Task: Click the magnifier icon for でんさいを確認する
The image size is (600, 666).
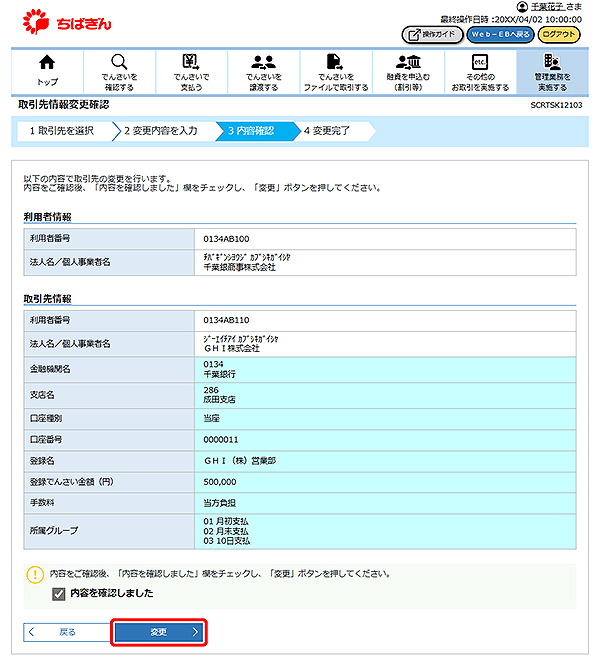Action: [119, 62]
